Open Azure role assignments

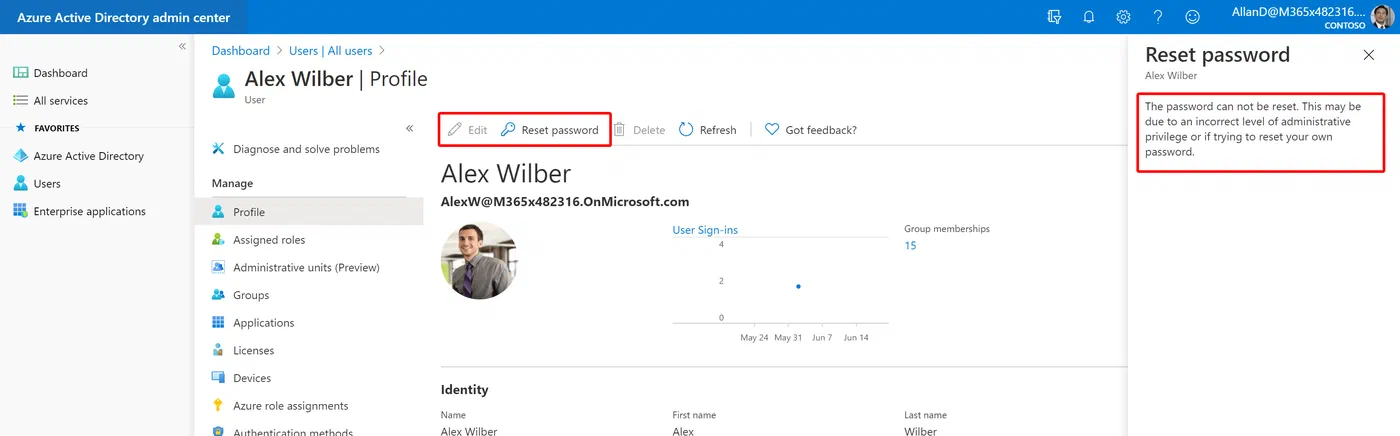(x=290, y=406)
